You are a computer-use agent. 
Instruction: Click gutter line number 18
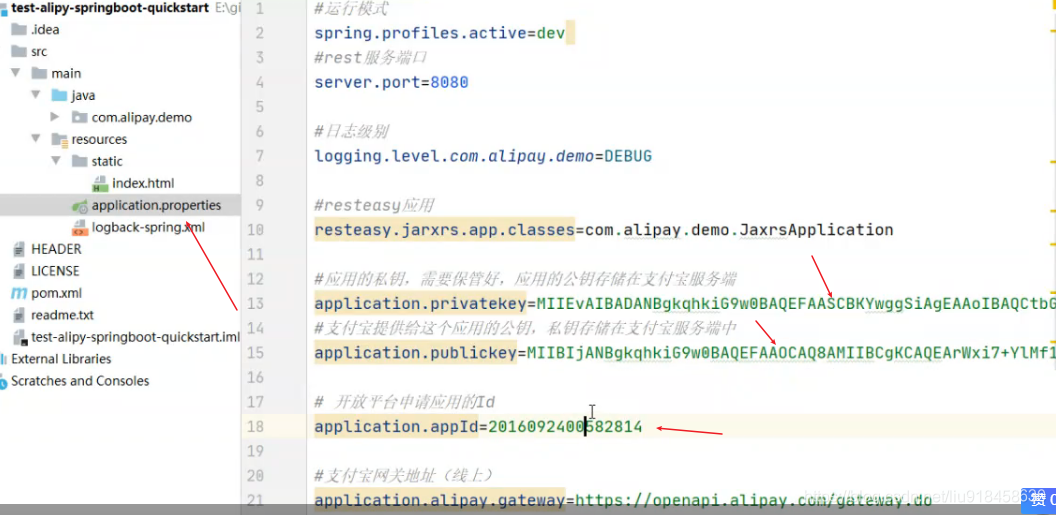[x=256, y=427]
